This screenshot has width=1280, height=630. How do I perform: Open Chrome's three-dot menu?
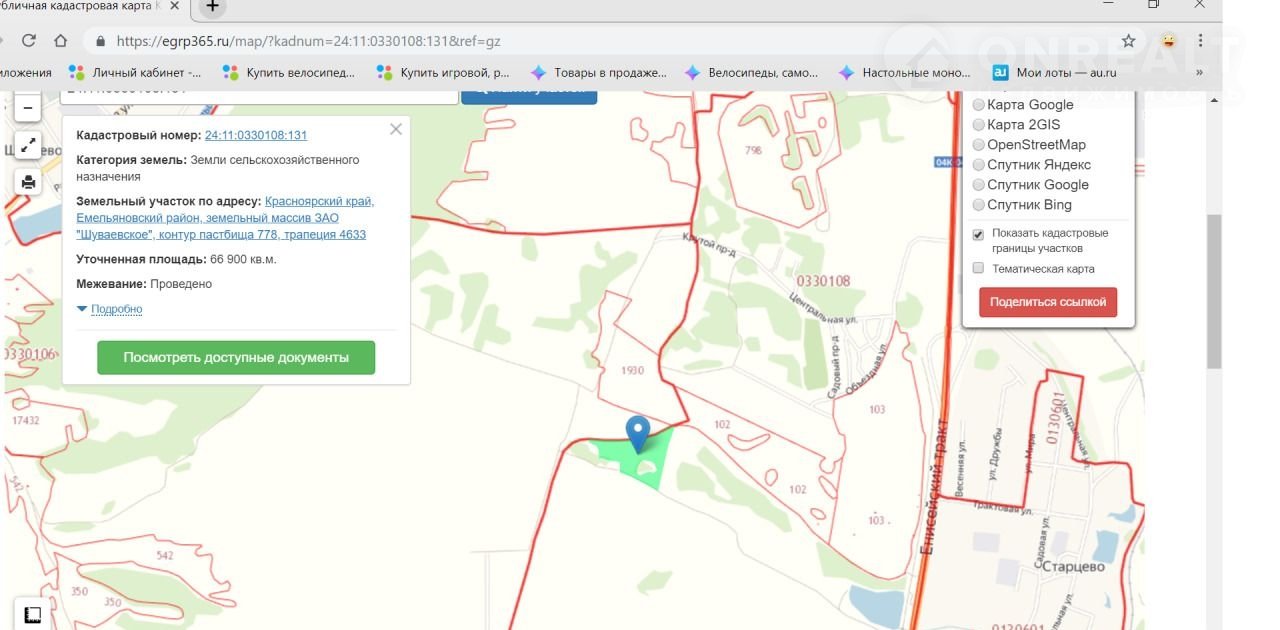click(1201, 41)
